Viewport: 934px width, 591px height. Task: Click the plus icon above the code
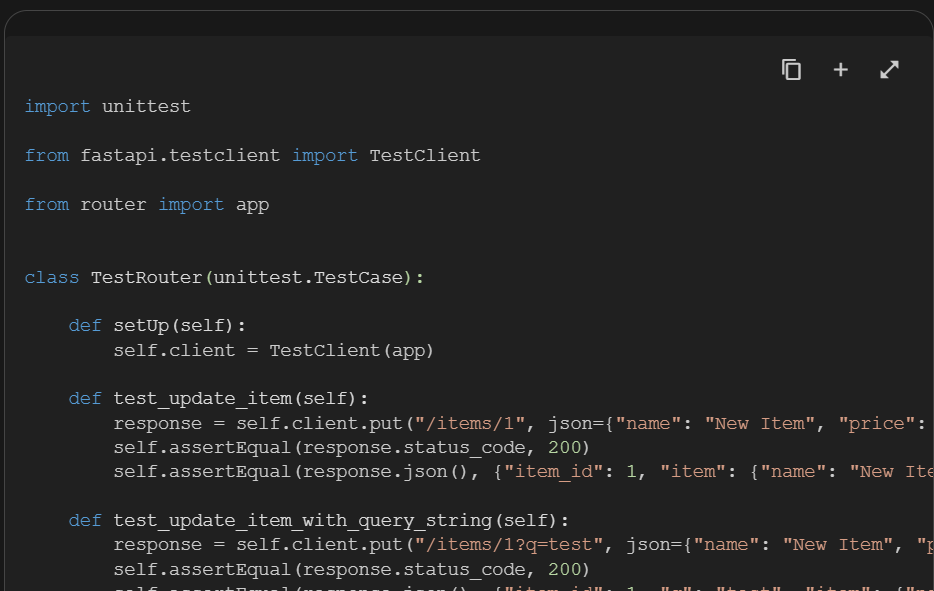(840, 69)
